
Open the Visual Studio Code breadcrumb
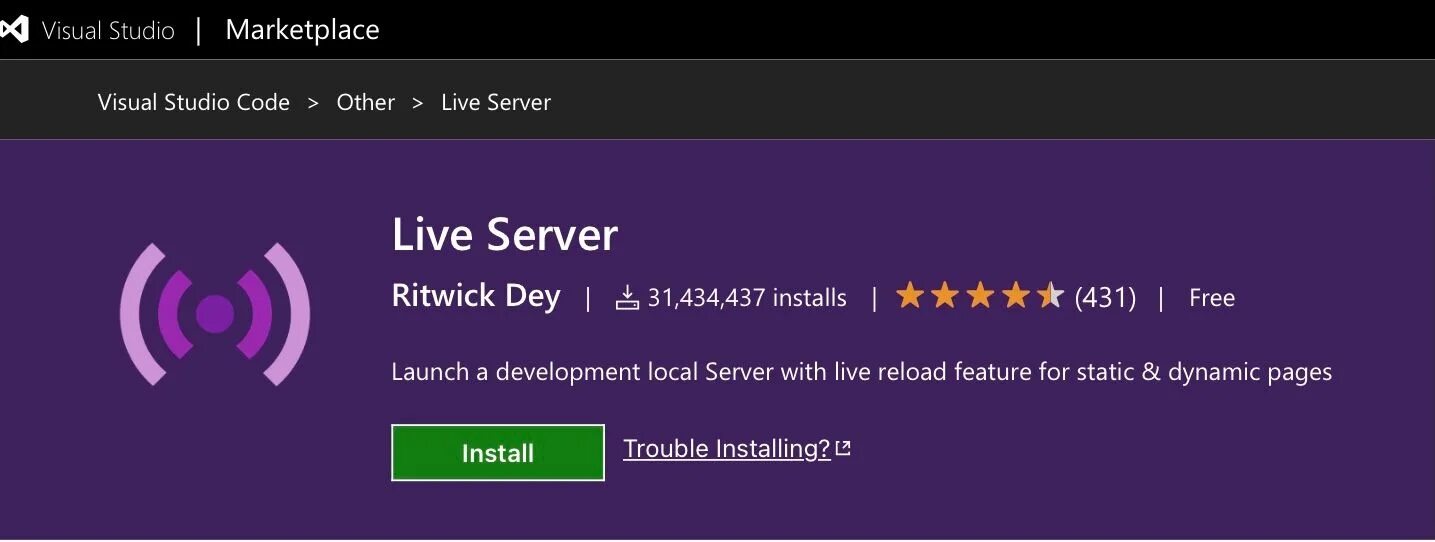coord(194,102)
